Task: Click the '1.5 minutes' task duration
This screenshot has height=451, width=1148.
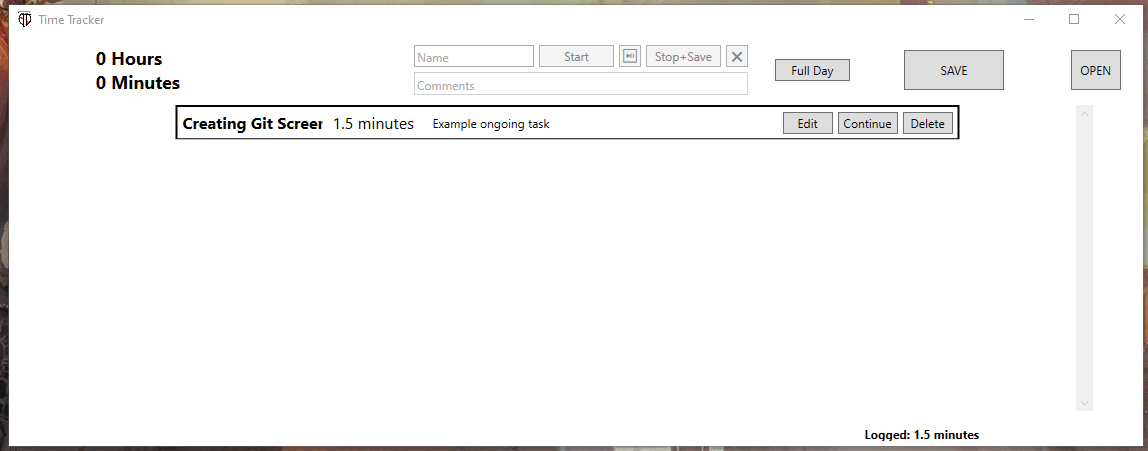Action: (x=373, y=124)
